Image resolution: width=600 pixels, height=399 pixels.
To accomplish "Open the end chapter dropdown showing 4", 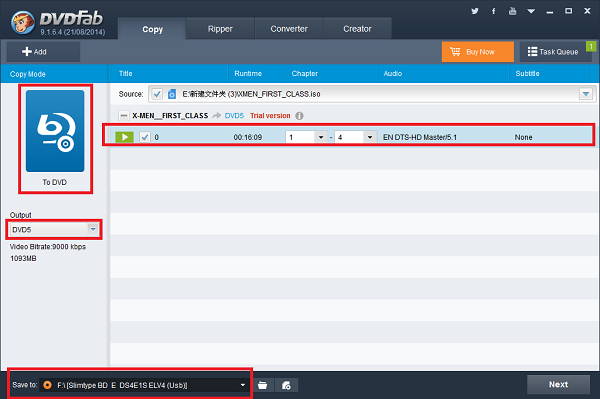I will pyautogui.click(x=355, y=137).
